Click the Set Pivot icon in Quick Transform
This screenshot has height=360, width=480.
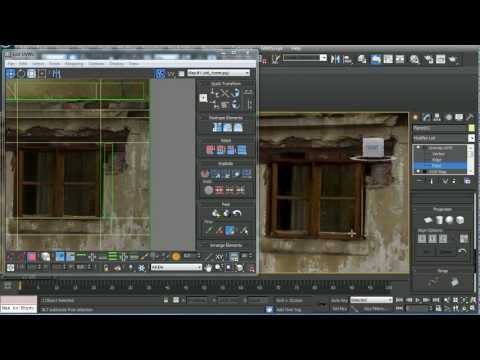(203, 98)
